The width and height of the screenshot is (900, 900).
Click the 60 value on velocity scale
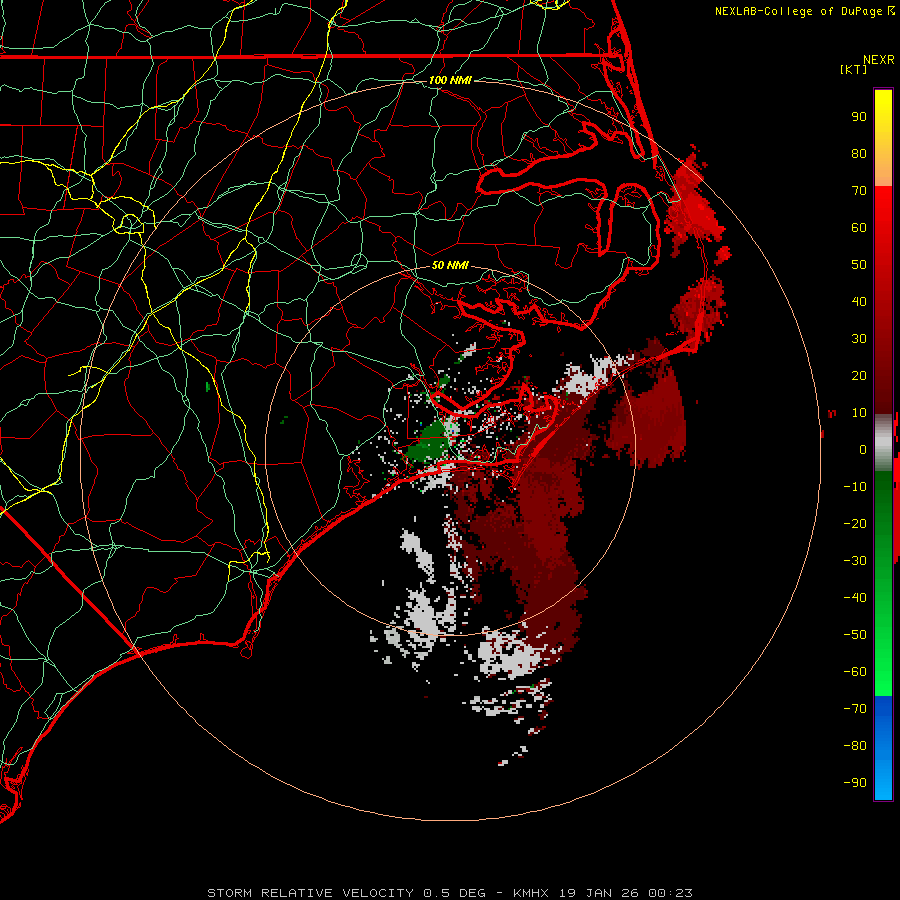point(859,228)
